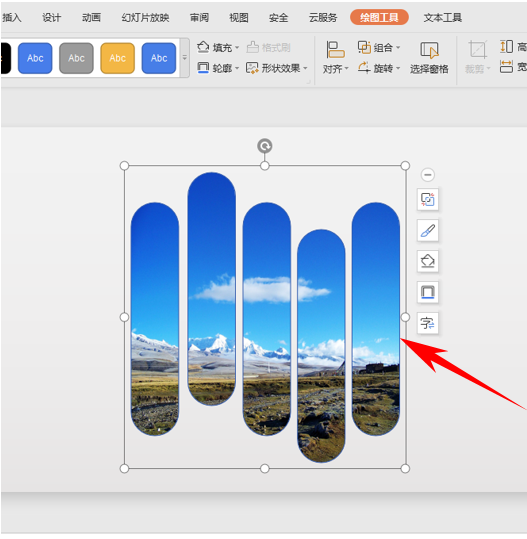
Task: Switch to the 设计 tab
Action: click(52, 17)
